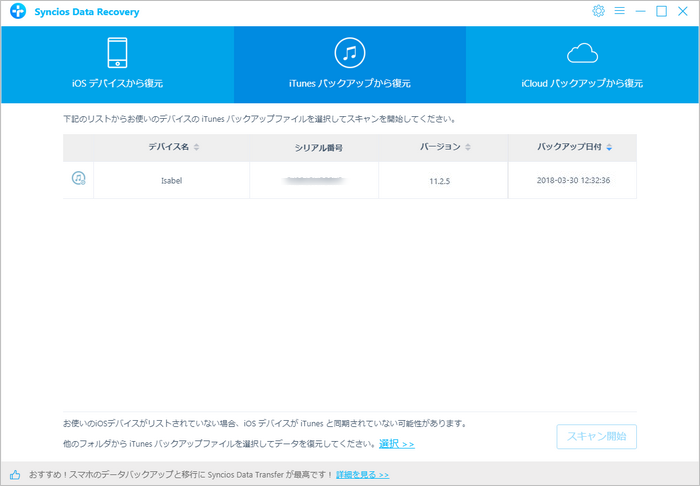Click the phone icon for iOS device recovery
700x486 pixels.
point(117,53)
